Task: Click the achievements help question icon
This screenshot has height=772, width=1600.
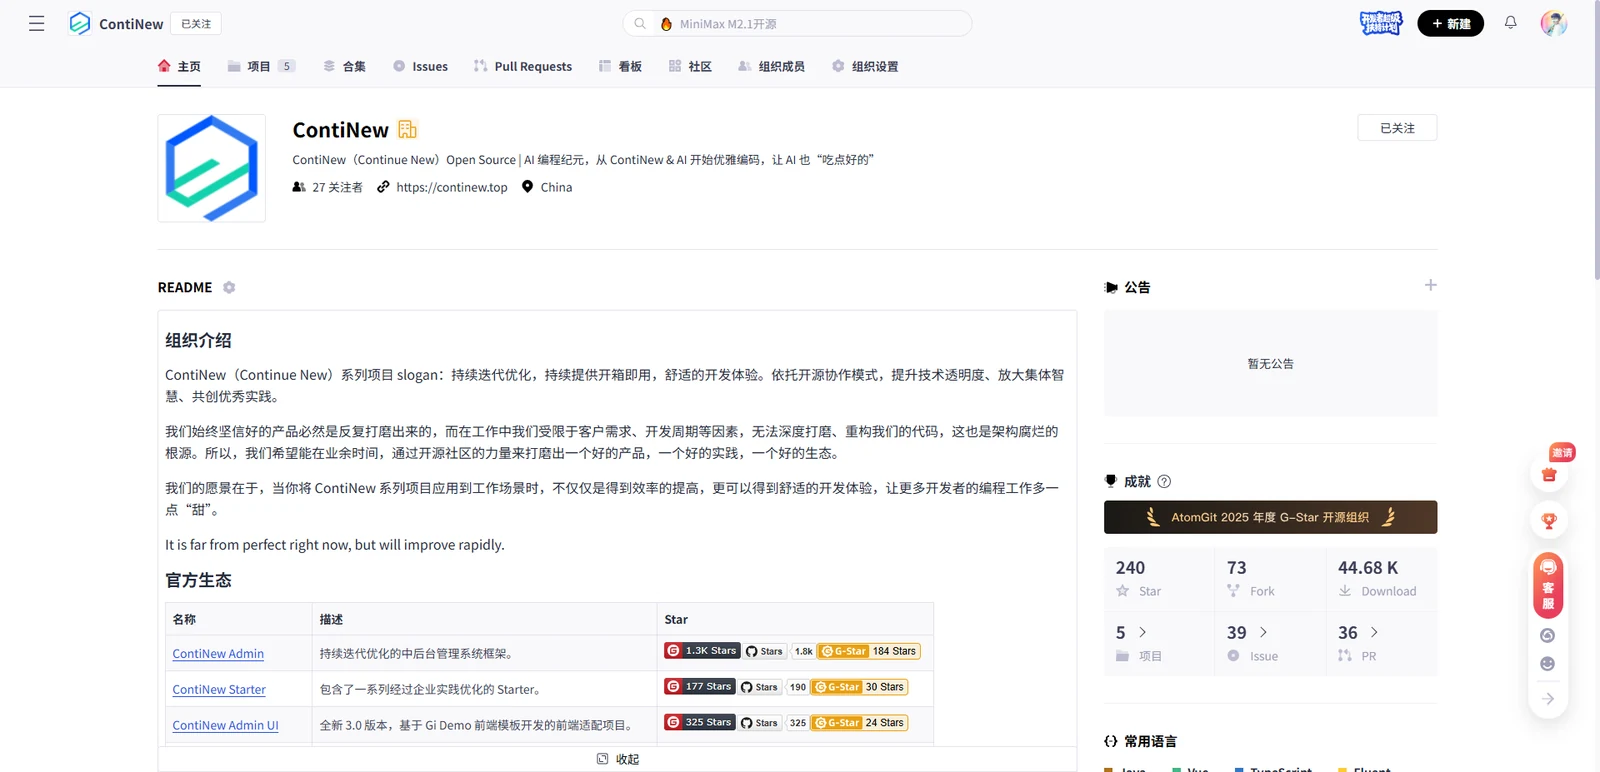Action: coord(1164,481)
